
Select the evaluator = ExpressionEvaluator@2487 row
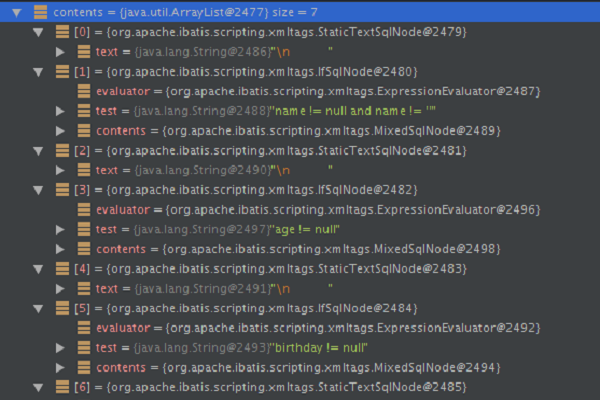[300, 91]
